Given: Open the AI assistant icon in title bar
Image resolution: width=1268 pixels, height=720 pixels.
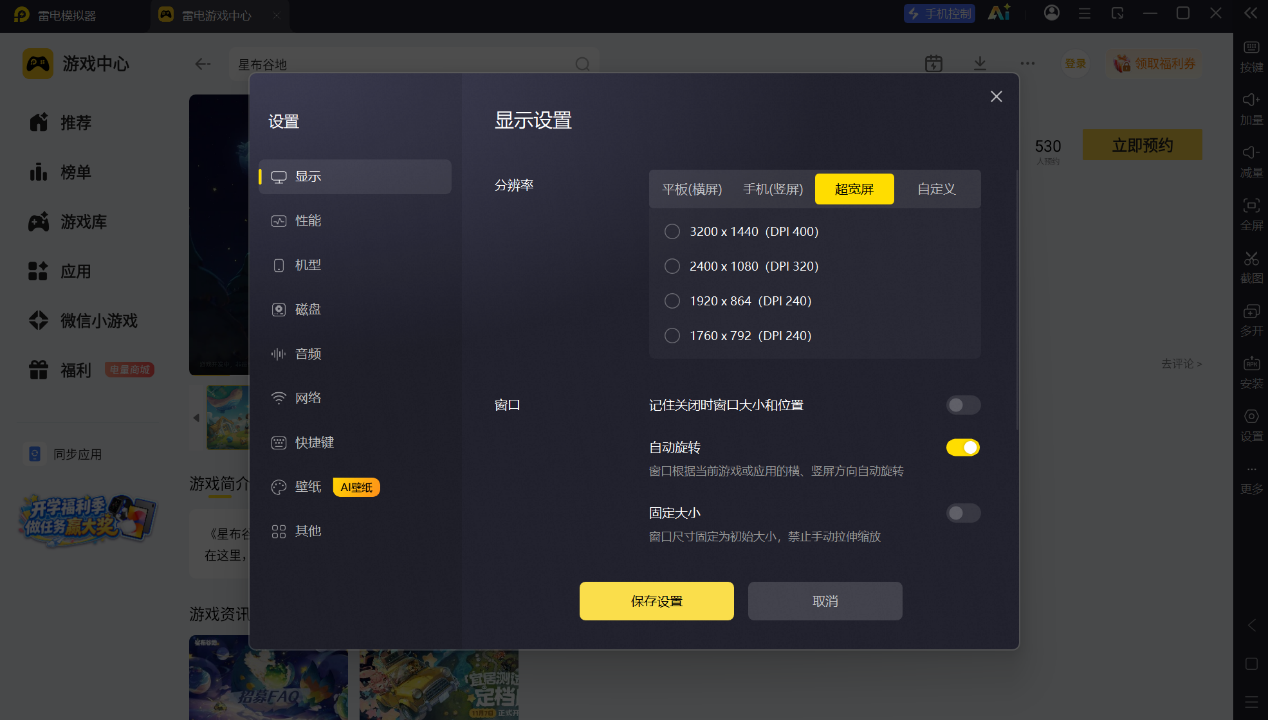Looking at the screenshot, I should [x=998, y=13].
